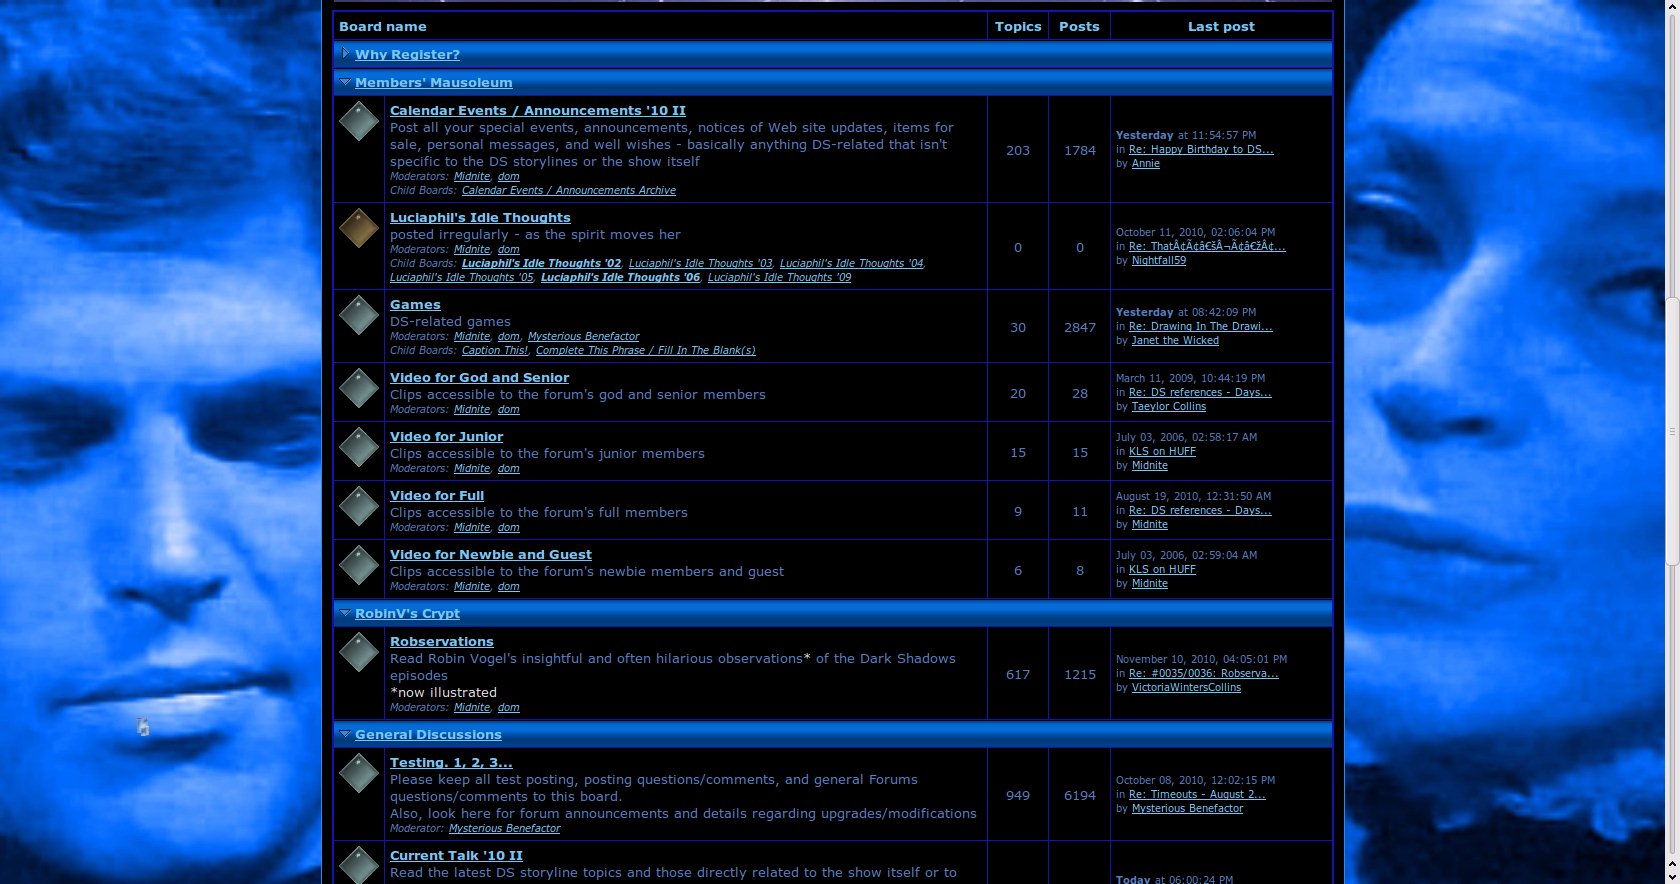The height and width of the screenshot is (884, 1680).
Task: Click the Video for God and Senior icon
Action: (358, 388)
